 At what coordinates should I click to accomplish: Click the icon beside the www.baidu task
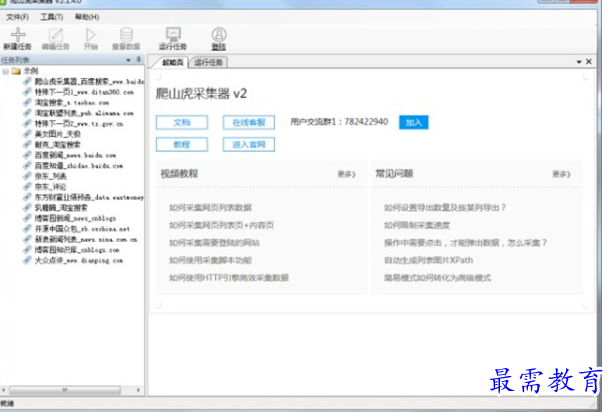click(27, 81)
